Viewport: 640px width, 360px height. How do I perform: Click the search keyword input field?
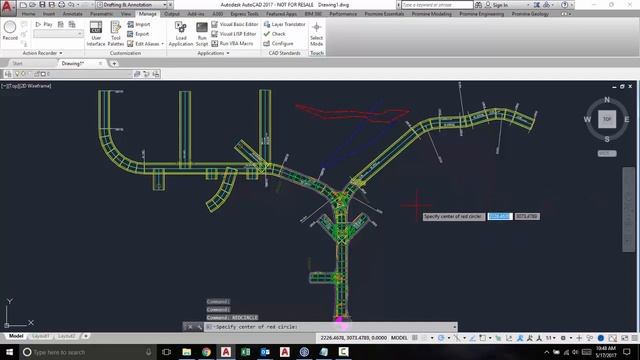437,5
